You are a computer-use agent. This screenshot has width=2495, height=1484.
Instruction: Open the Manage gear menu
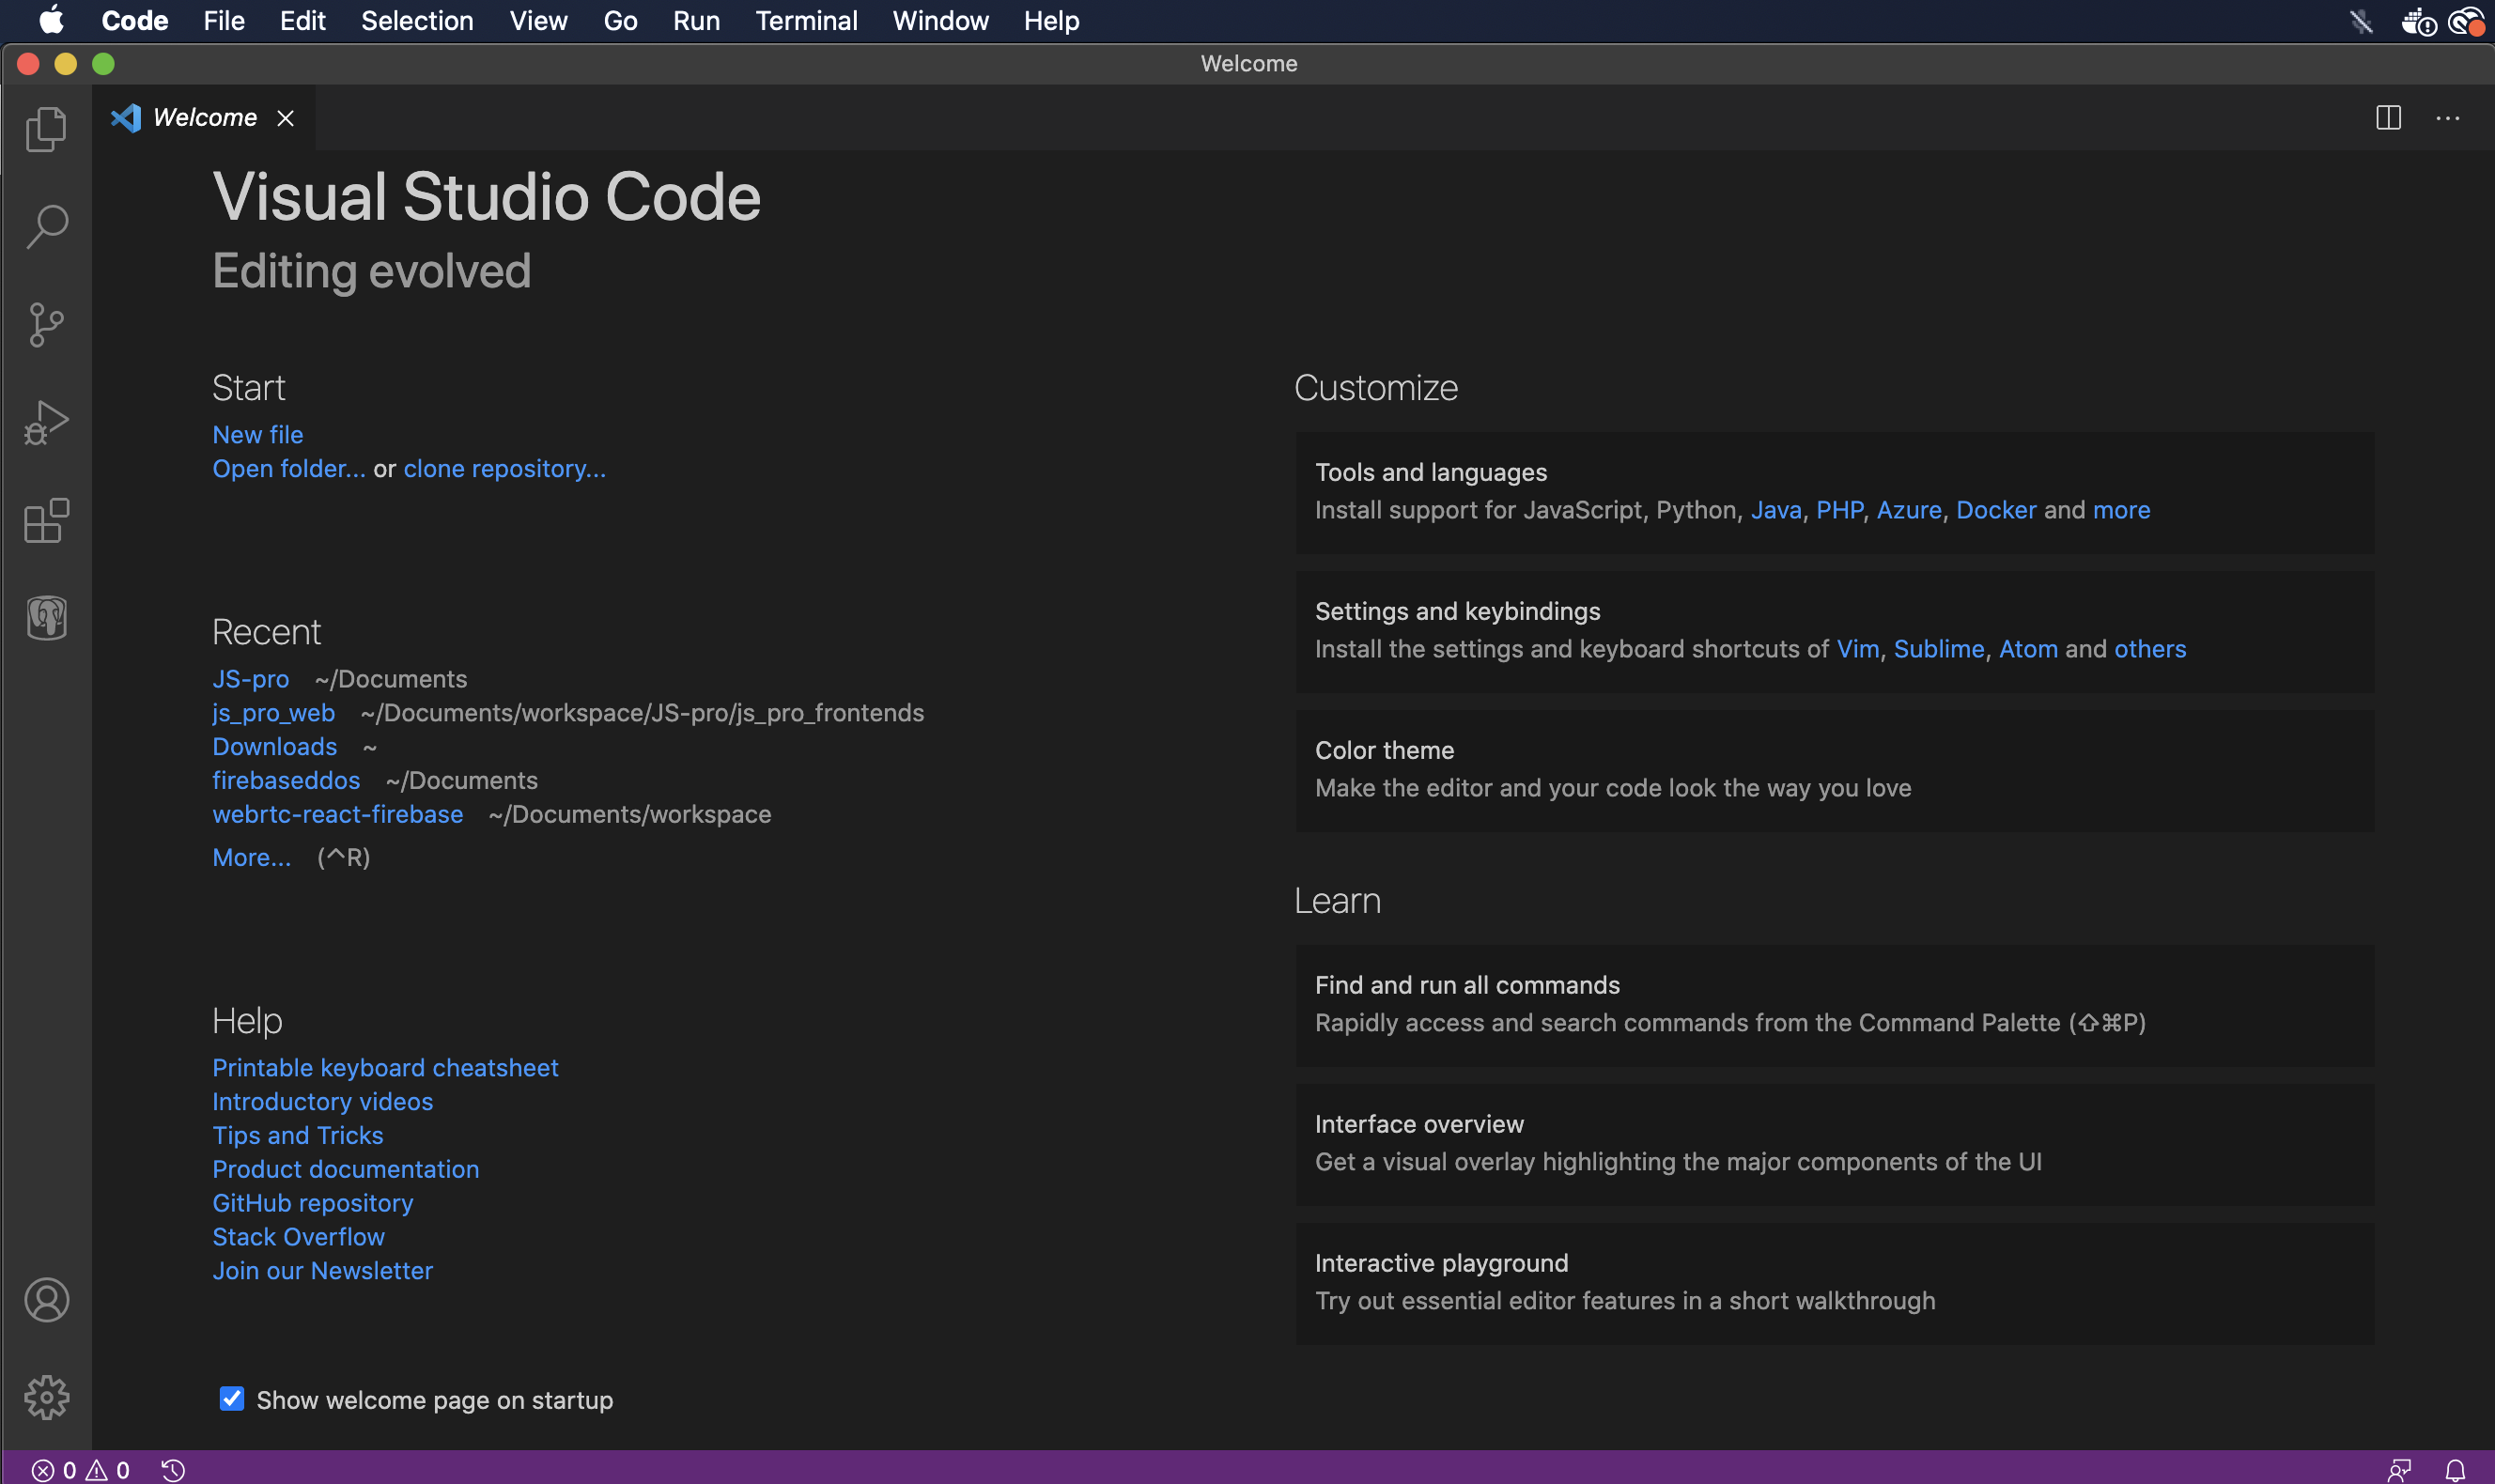pos(46,1397)
